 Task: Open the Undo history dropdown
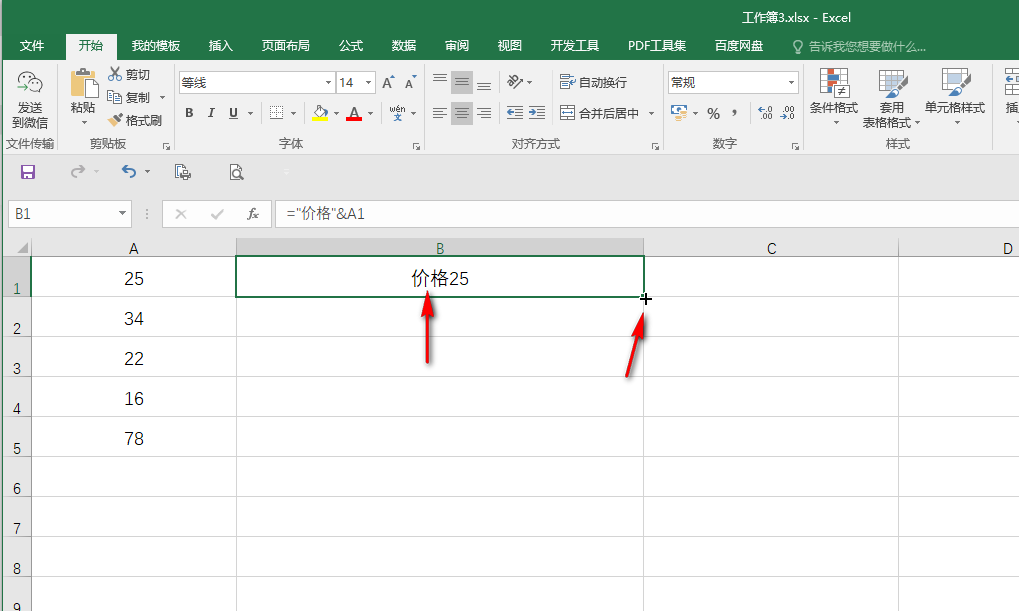click(148, 172)
